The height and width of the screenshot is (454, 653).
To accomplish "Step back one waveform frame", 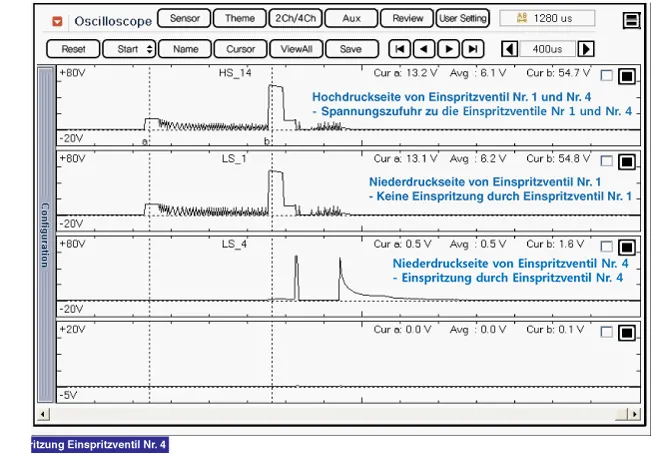I will 424,48.
